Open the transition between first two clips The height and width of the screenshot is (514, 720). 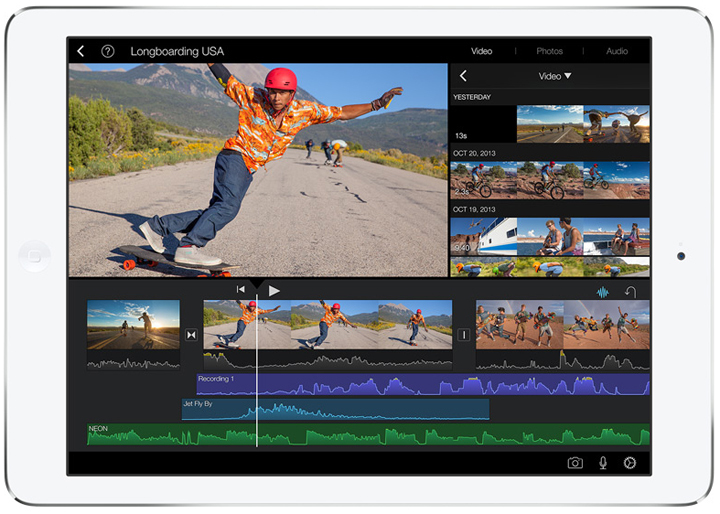pos(191,335)
